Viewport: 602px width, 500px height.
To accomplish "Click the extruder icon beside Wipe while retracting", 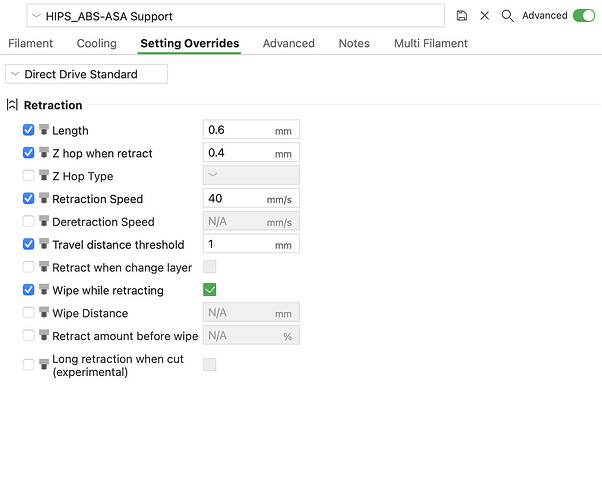I will click(44, 290).
